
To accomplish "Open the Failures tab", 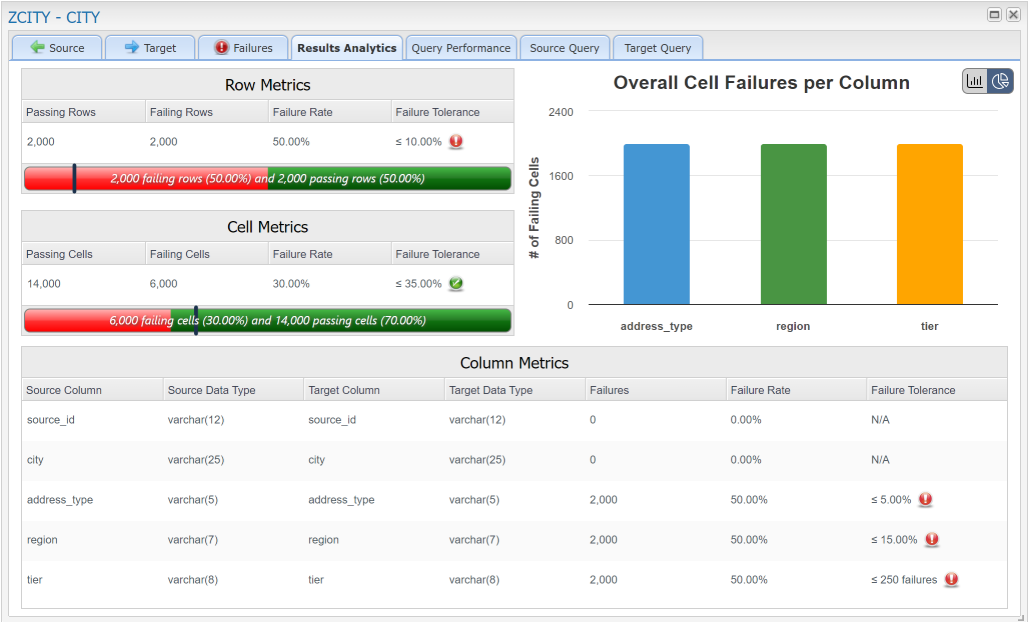I will click(243, 48).
